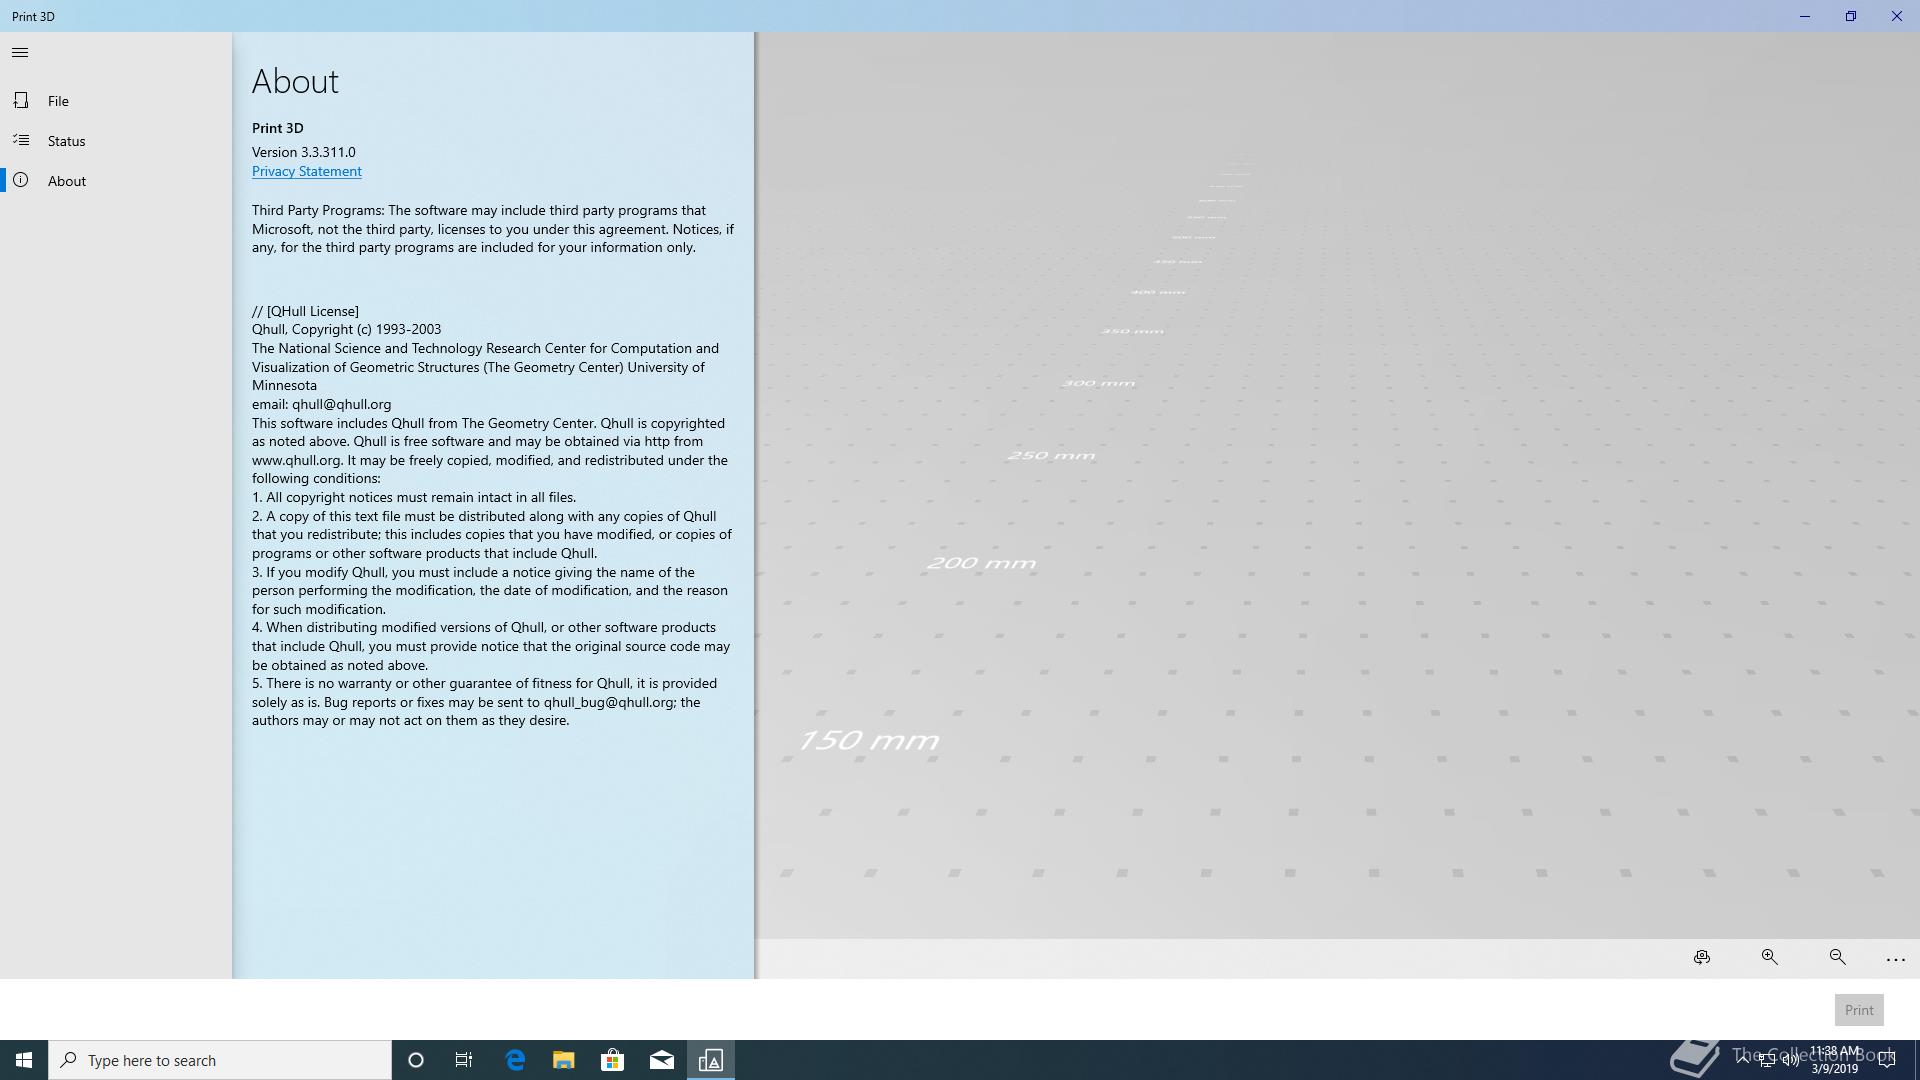
Task: Open the hamburger navigation menu
Action: coord(20,53)
